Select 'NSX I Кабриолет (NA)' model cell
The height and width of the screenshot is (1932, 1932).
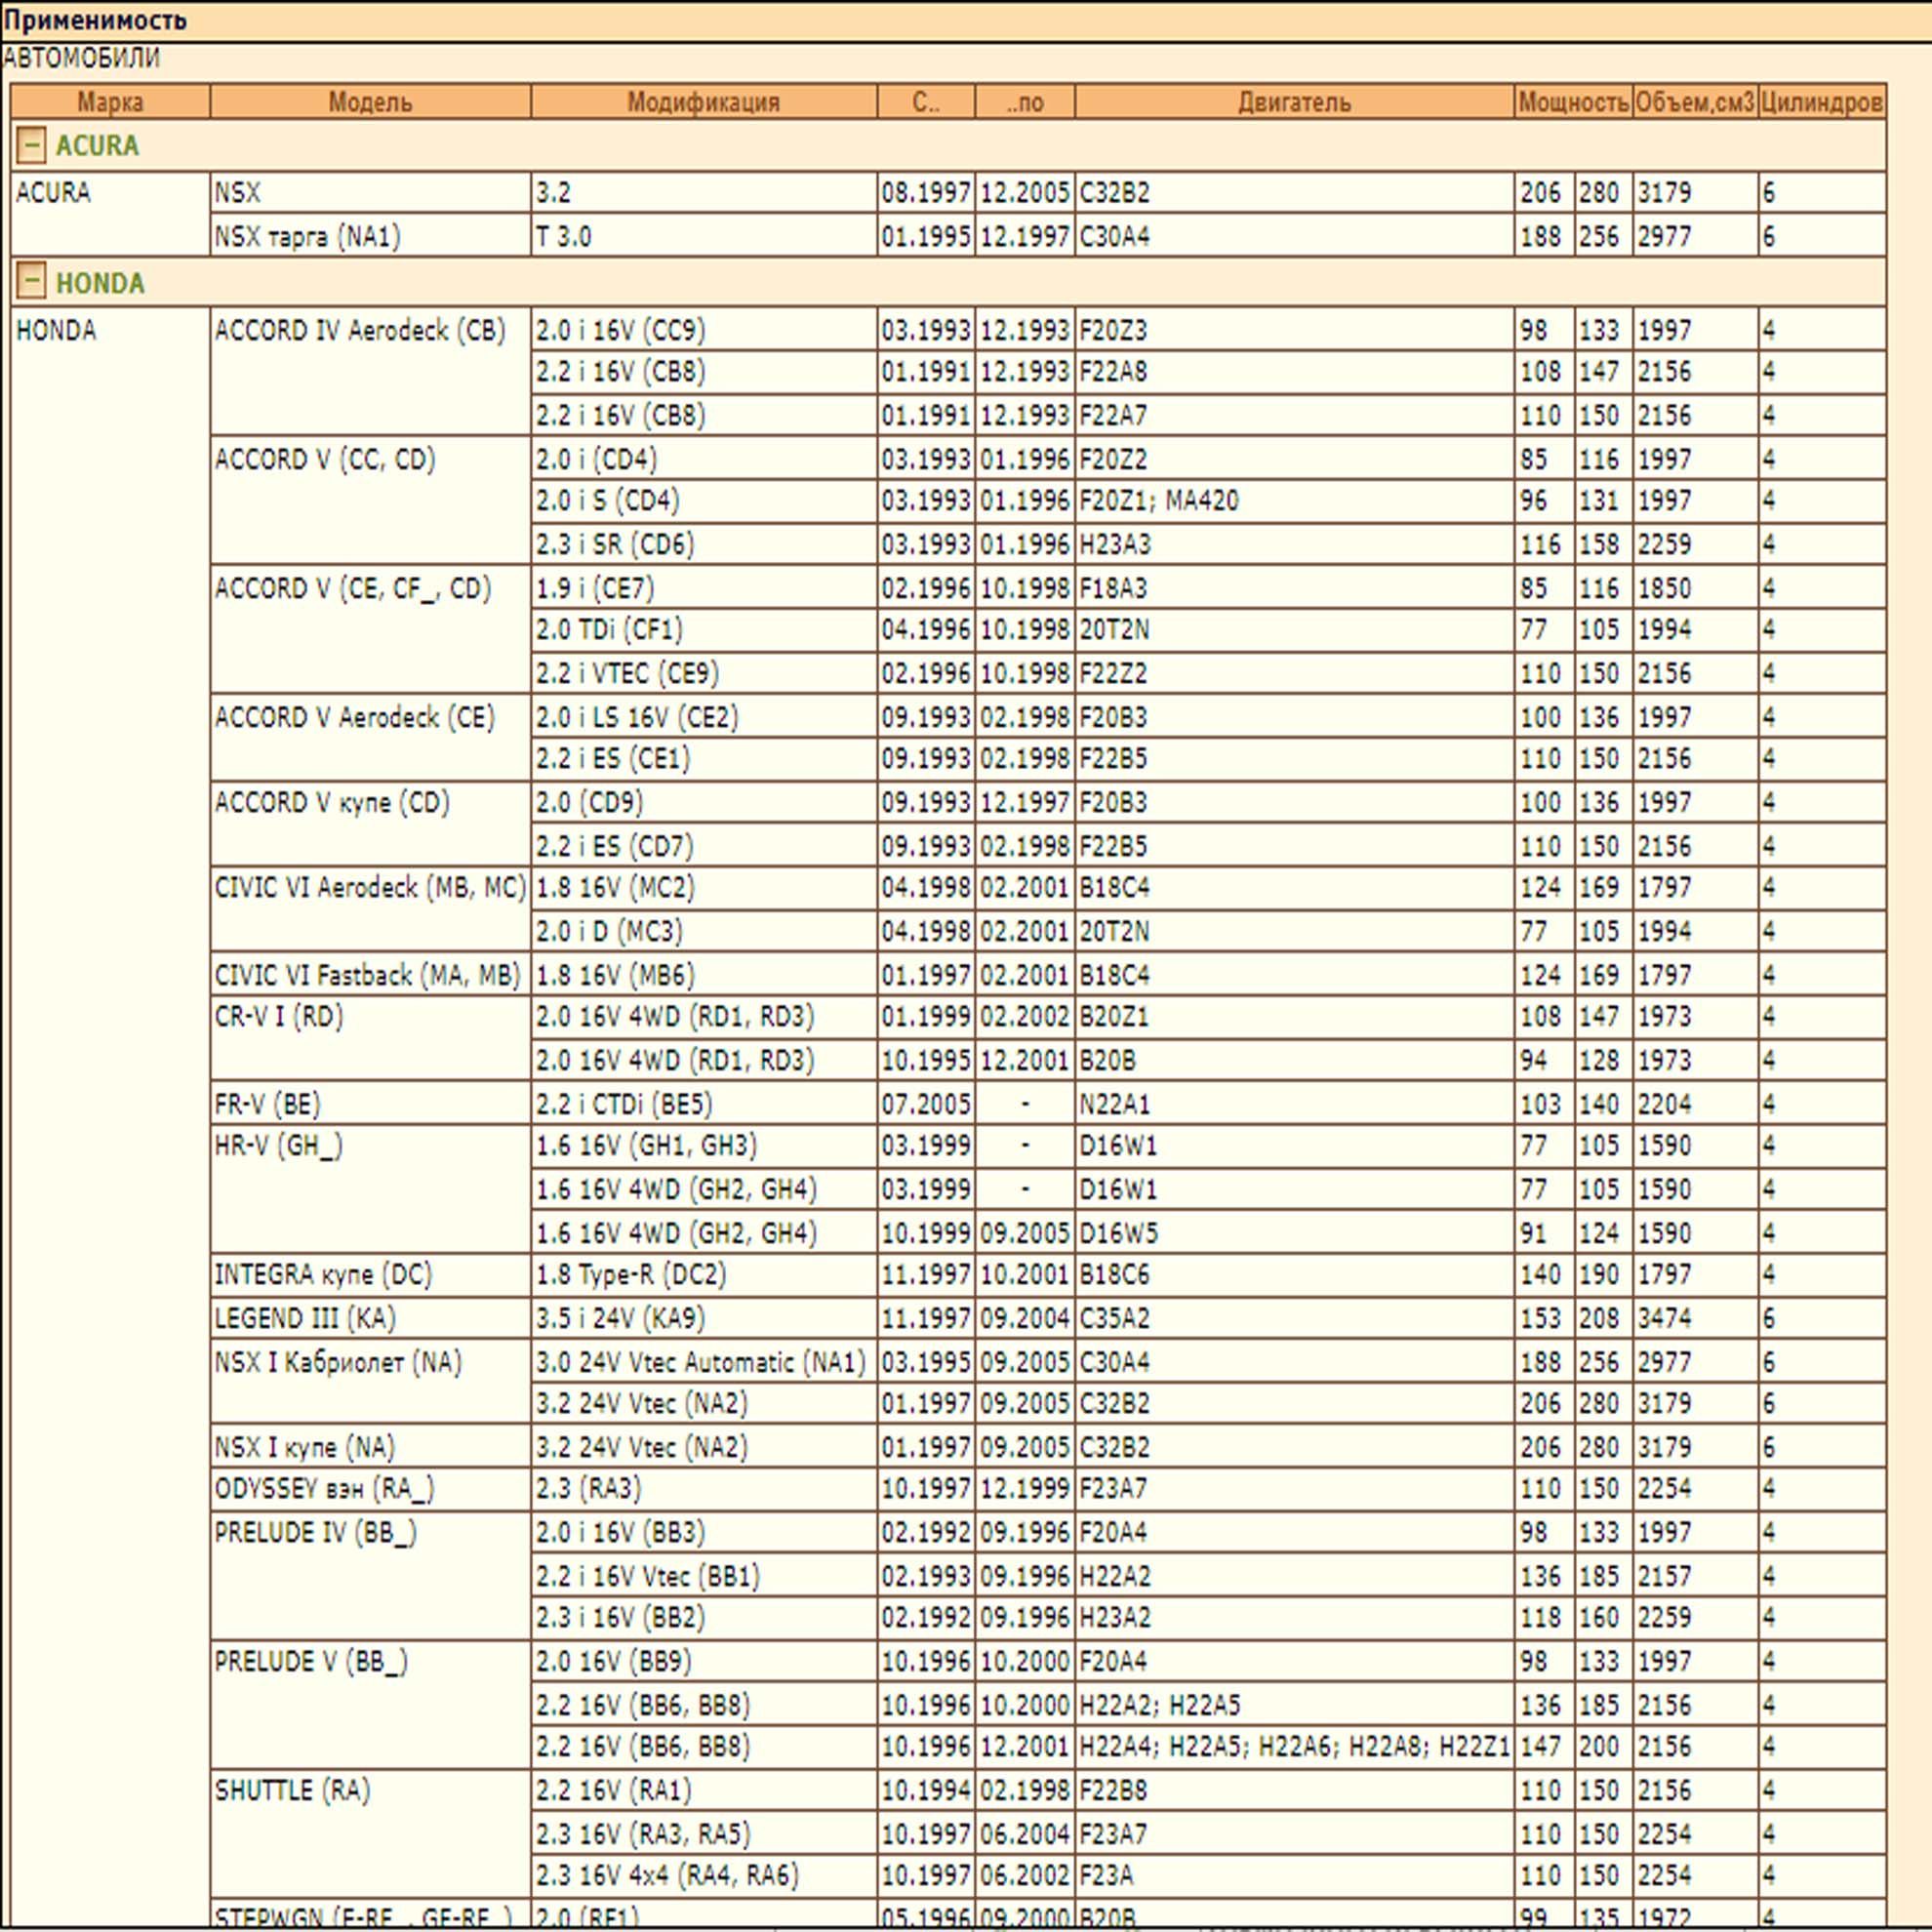tap(370, 1382)
